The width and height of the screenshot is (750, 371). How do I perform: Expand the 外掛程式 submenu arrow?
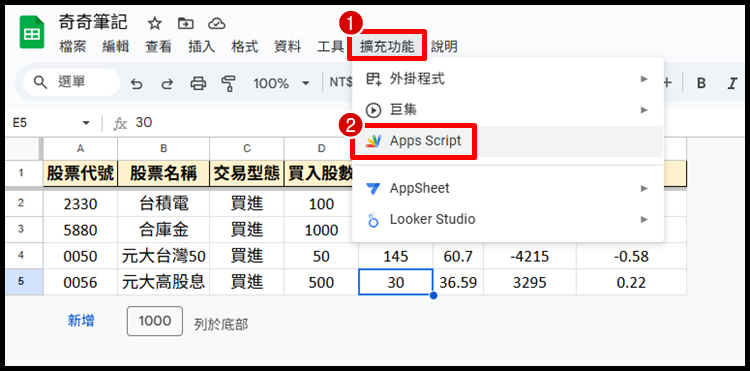tap(644, 79)
